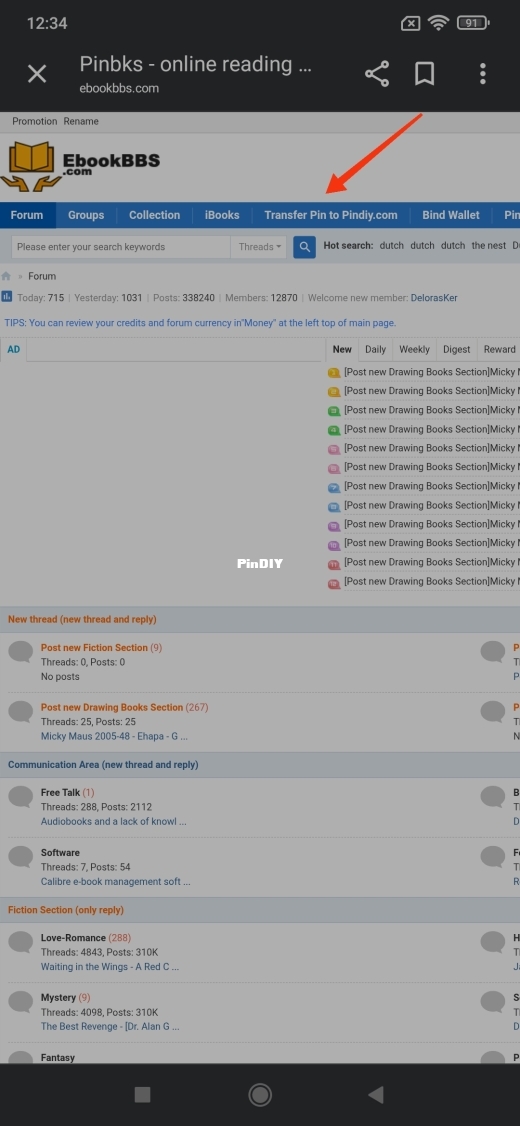Tap the Android back navigation triangle
The height and width of the screenshot is (1126, 520).
(375, 1094)
